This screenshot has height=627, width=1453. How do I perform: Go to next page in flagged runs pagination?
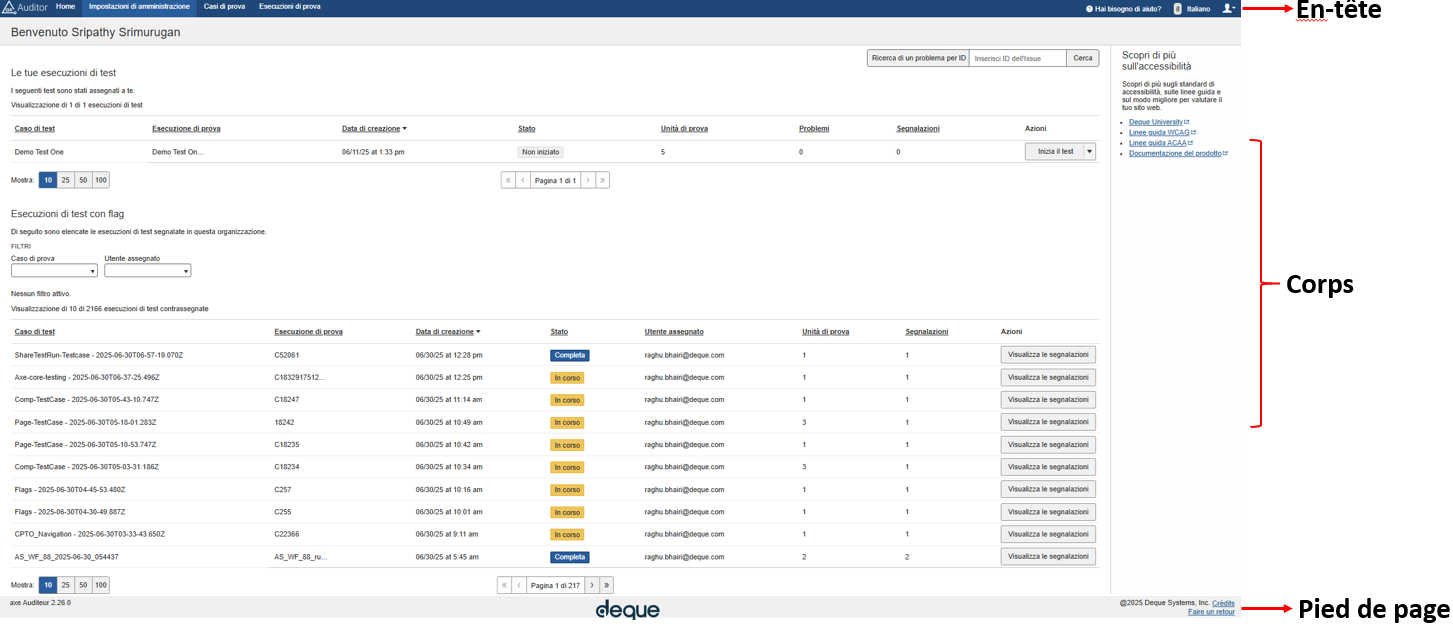[590, 585]
